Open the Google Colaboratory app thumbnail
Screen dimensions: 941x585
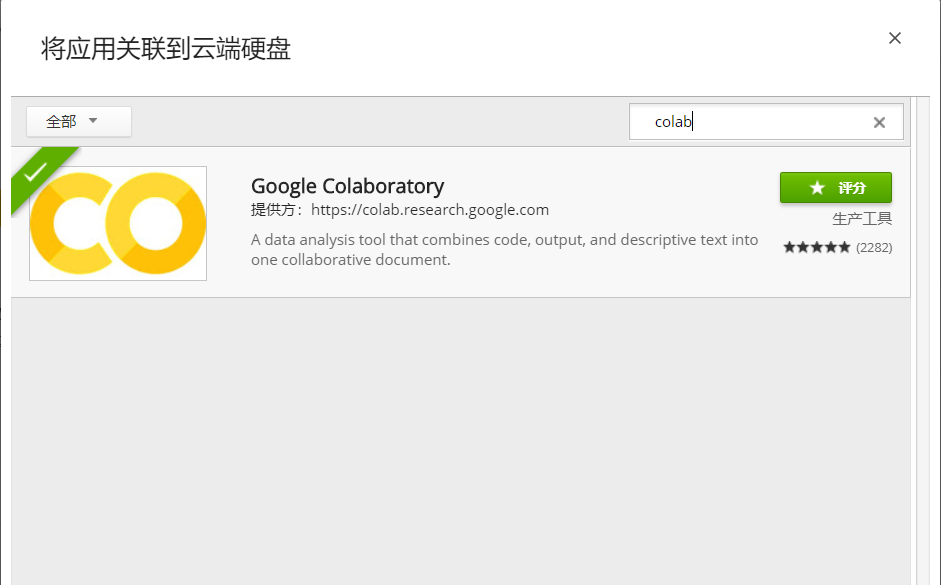[x=117, y=222]
